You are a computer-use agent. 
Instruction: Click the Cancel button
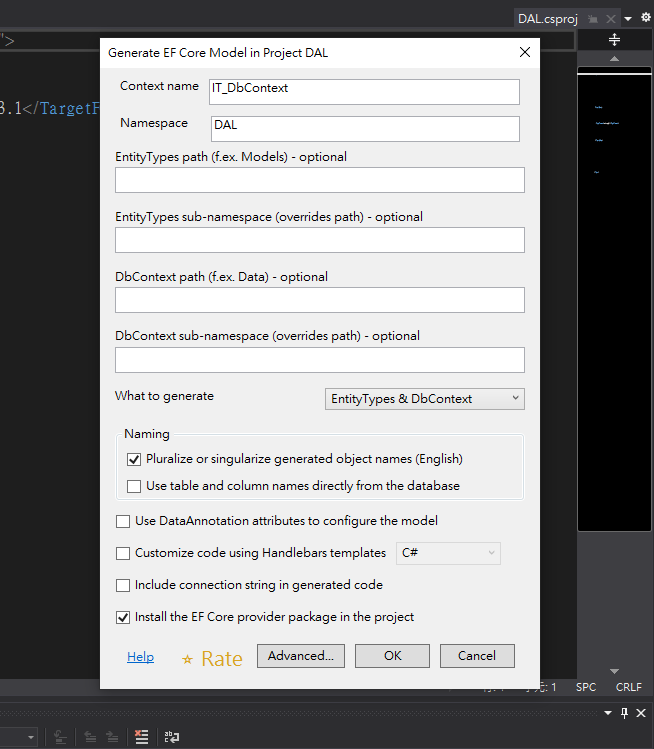click(x=477, y=656)
